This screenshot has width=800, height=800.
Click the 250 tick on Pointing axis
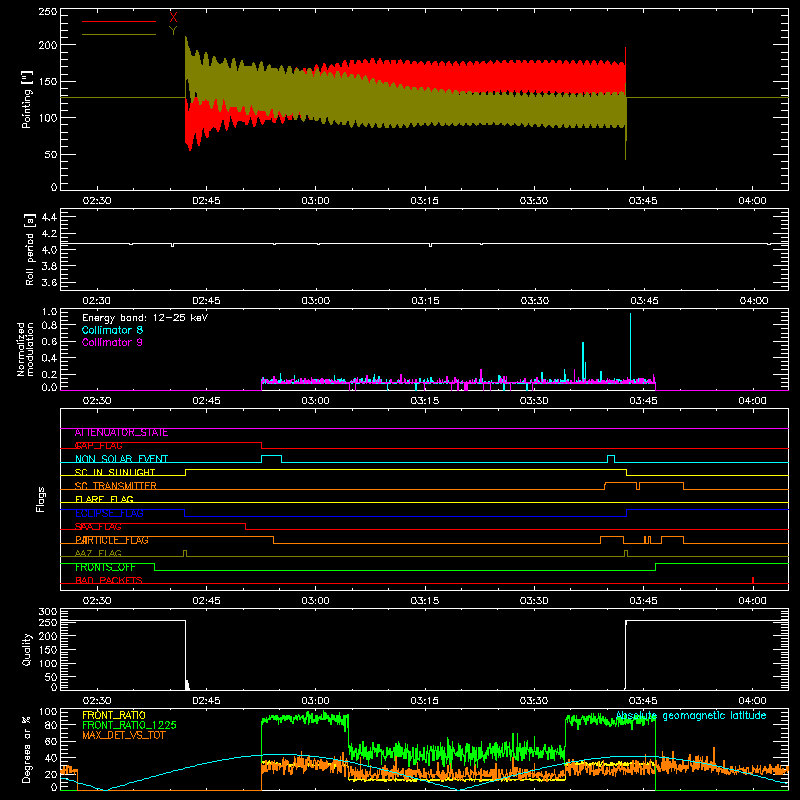point(48,12)
